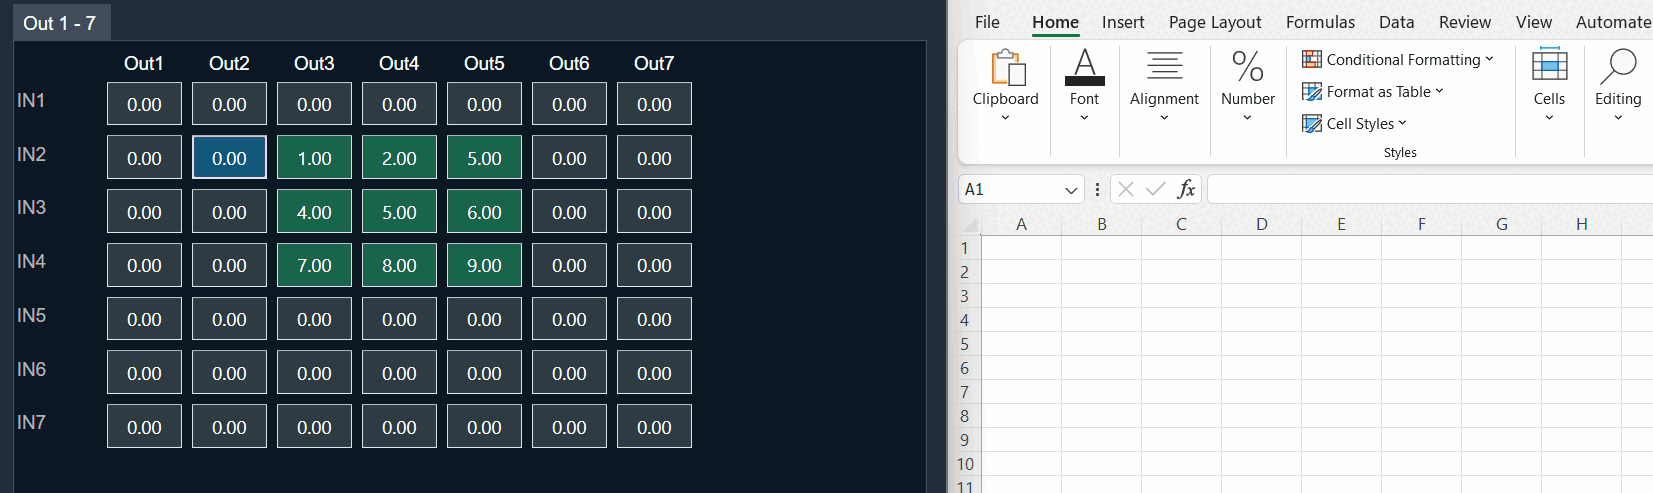Switch to the Formulas ribbon tab
Screen dimensions: 1653x493
(1320, 22)
